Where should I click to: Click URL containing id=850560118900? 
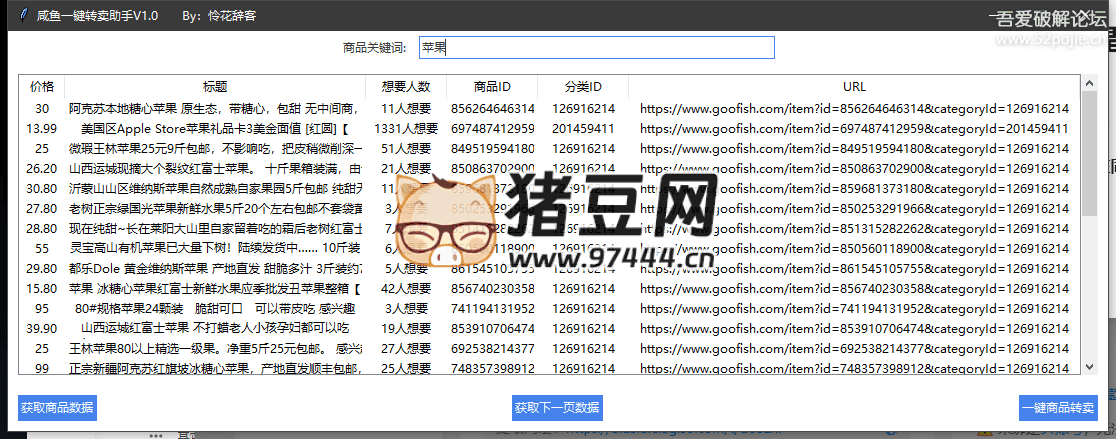tap(854, 248)
